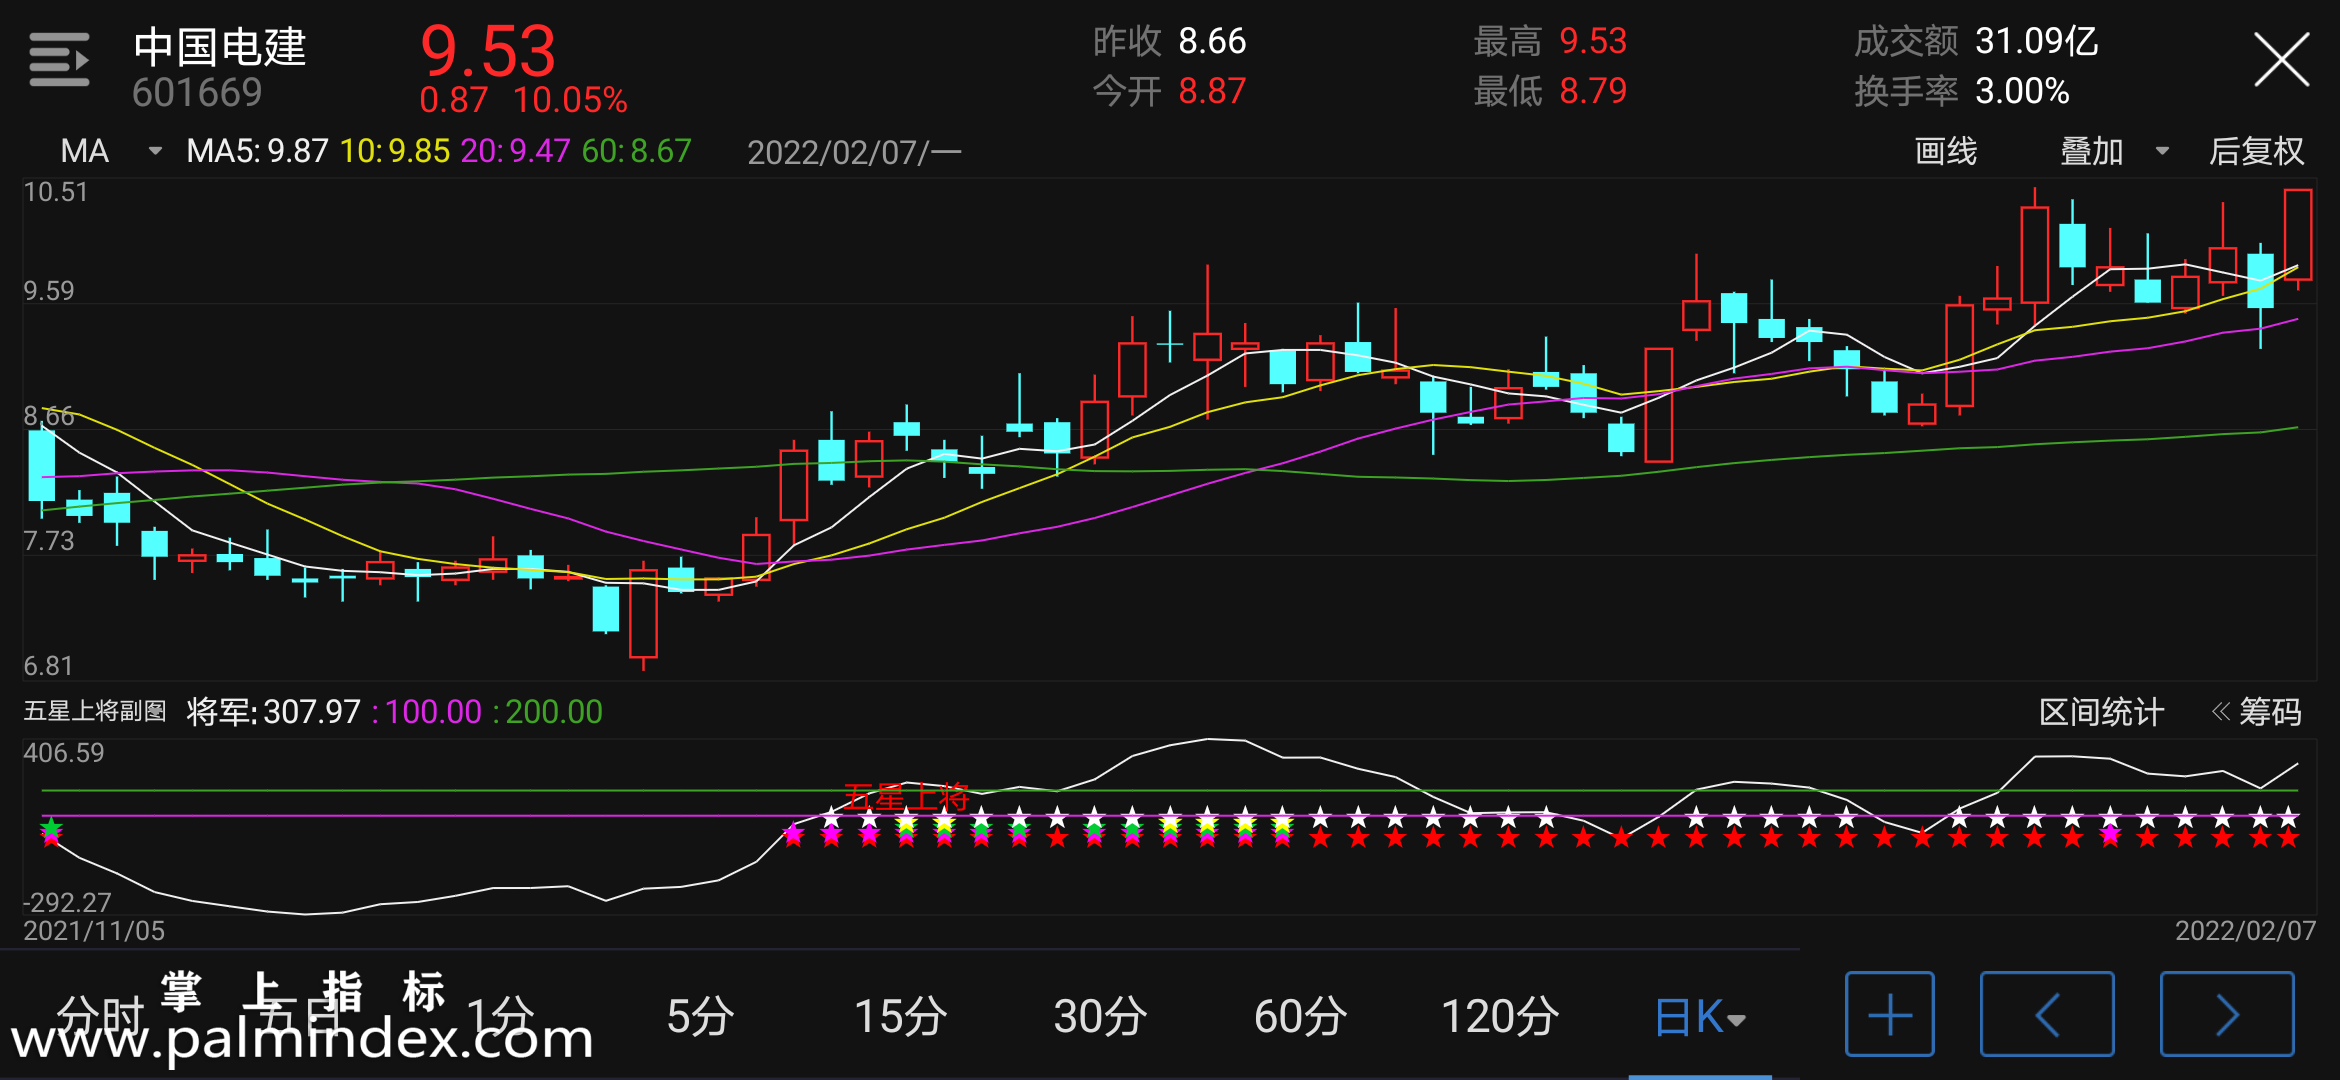Click the 换手率 3.00% value
The width and height of the screenshot is (2340, 1080).
[x=1962, y=91]
